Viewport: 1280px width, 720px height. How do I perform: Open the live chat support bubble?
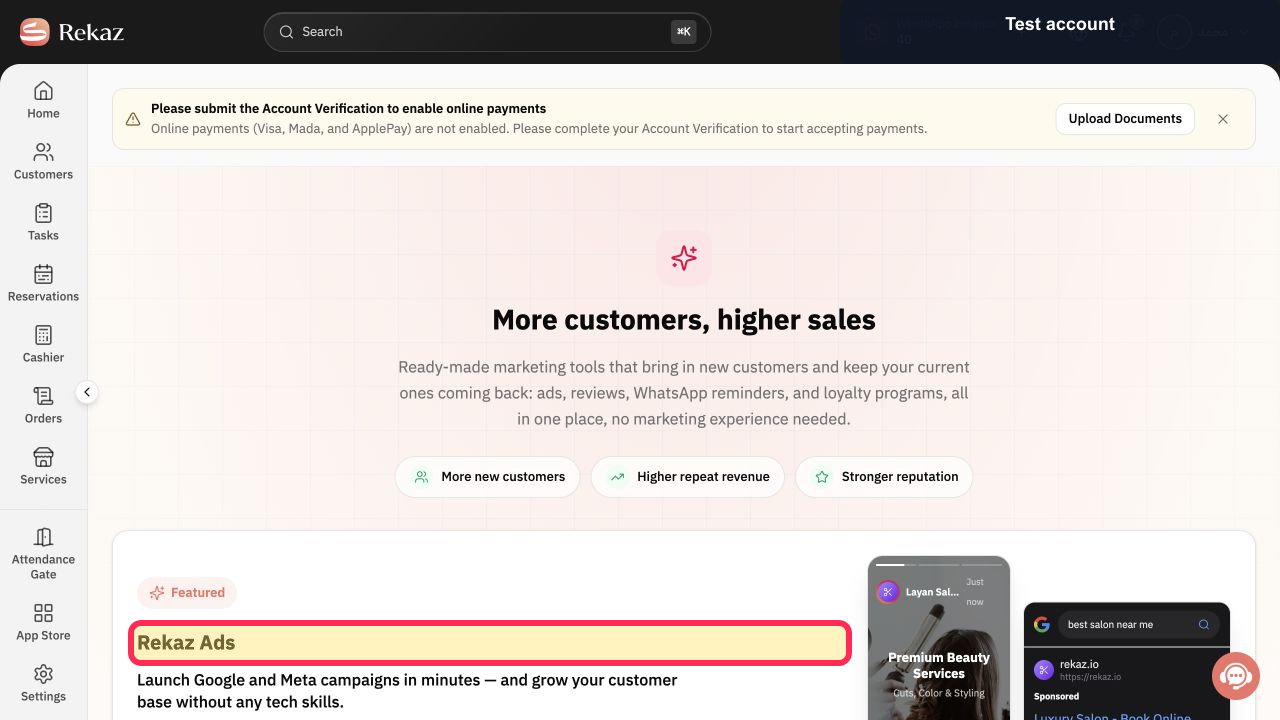click(x=1236, y=676)
